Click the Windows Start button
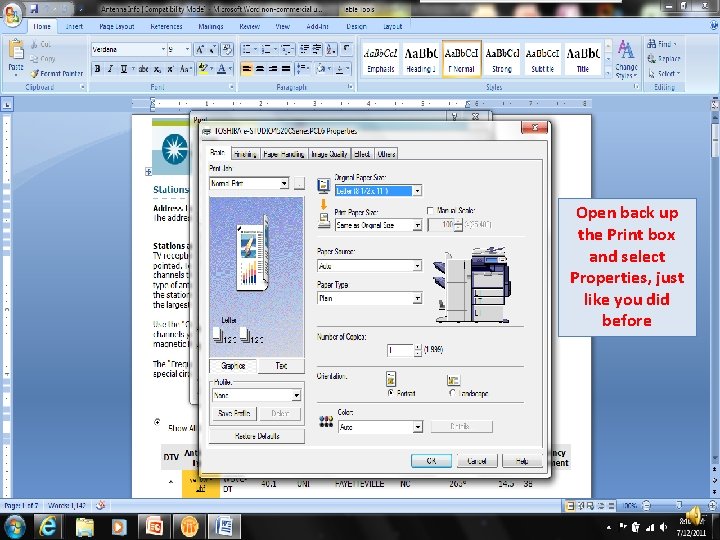The width and height of the screenshot is (720, 540). [15, 527]
